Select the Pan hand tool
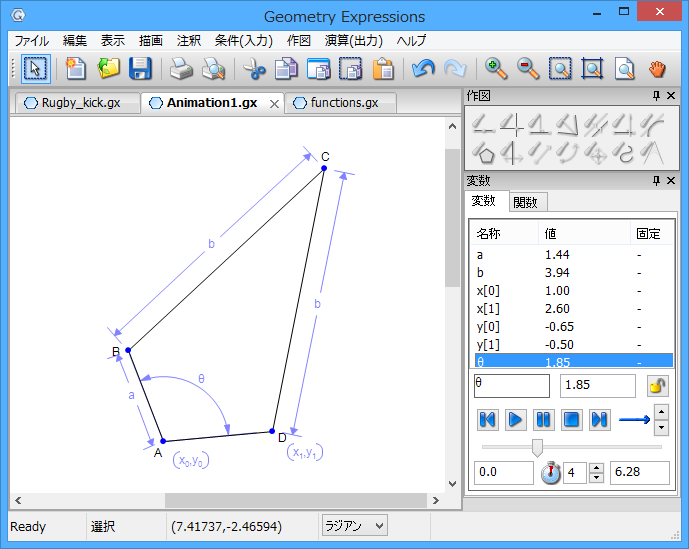 [x=656, y=68]
